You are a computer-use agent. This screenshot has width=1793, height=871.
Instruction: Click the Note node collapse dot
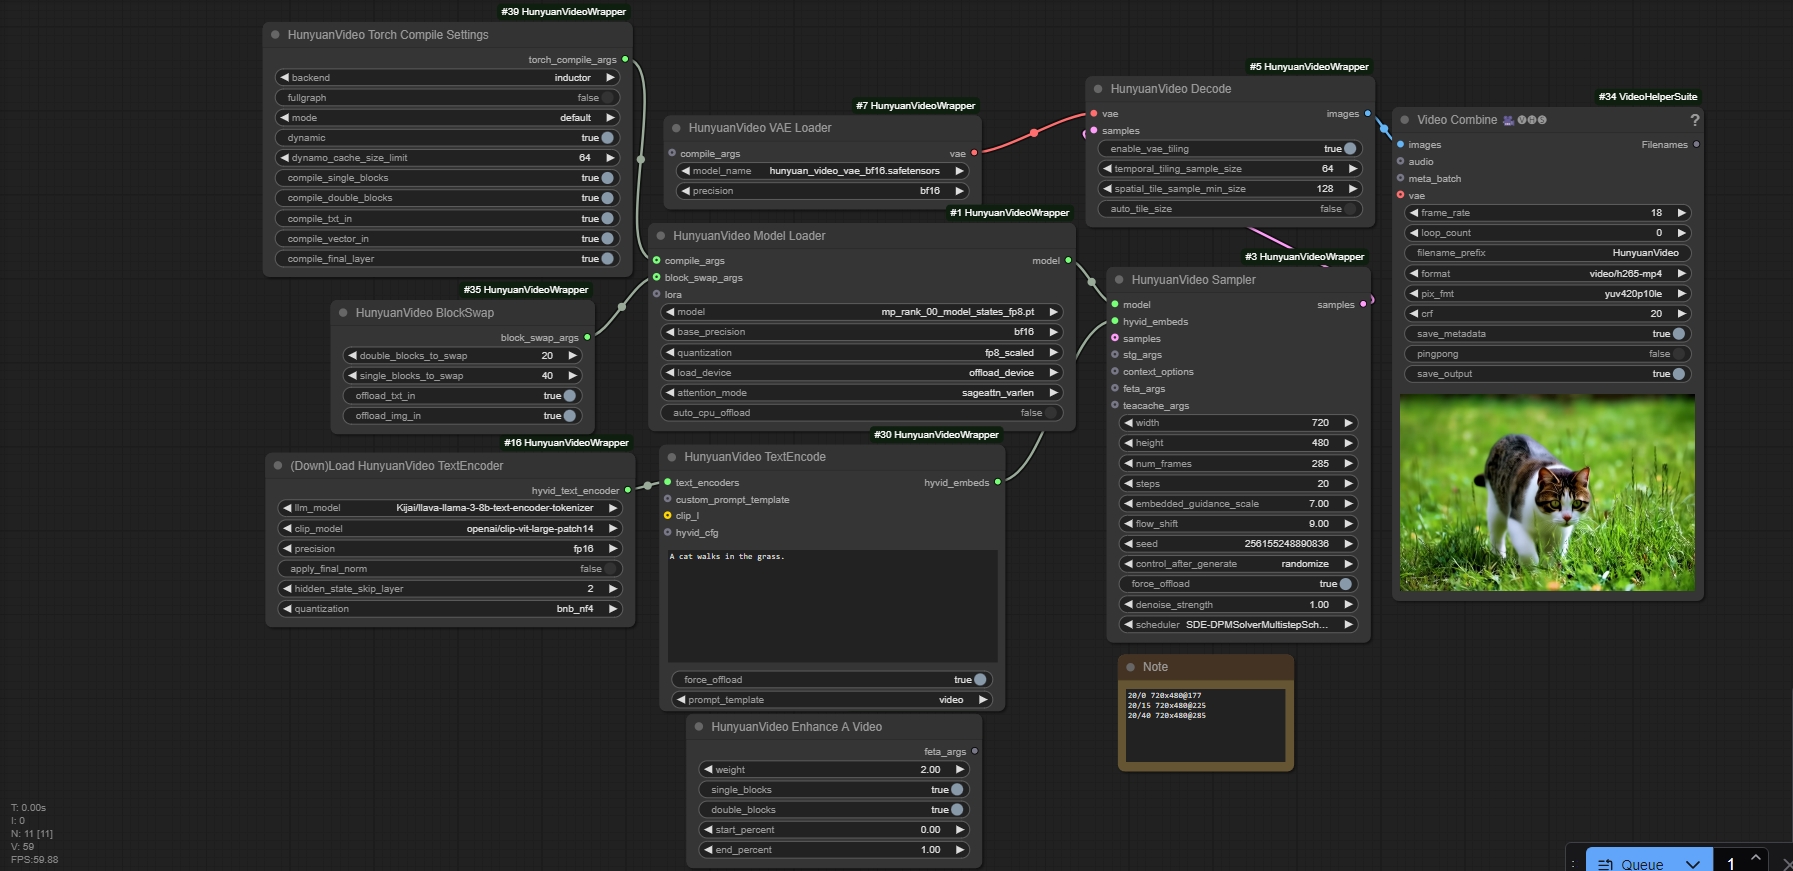click(x=1131, y=667)
